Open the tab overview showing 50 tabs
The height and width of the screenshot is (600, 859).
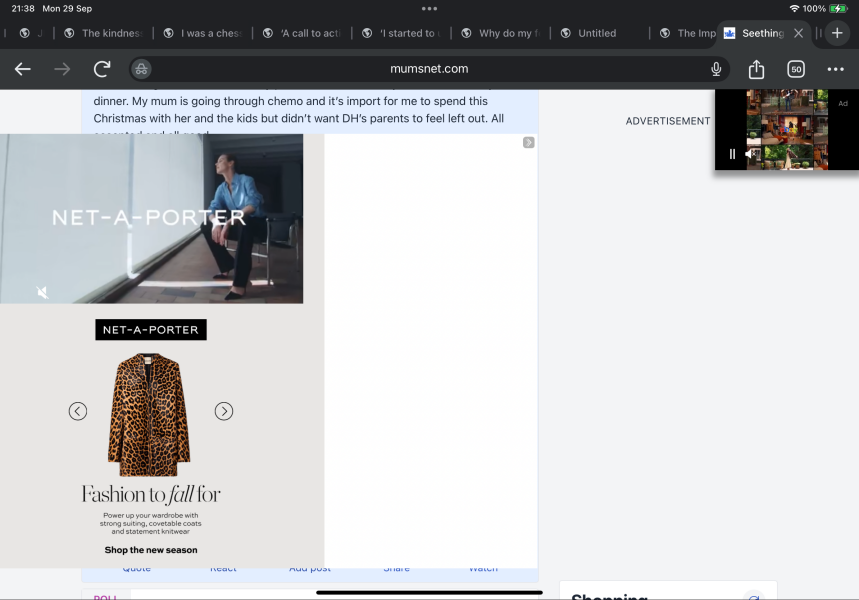pyautogui.click(x=796, y=69)
